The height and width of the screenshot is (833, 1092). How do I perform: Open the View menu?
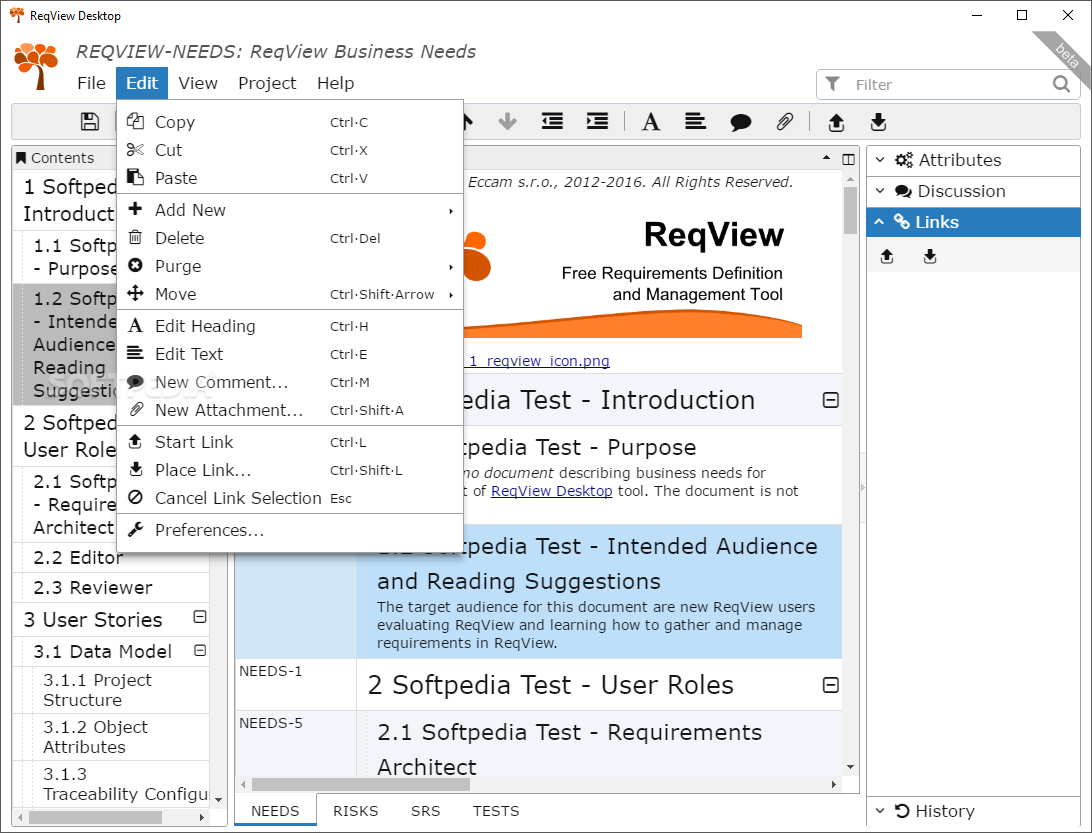(x=198, y=83)
